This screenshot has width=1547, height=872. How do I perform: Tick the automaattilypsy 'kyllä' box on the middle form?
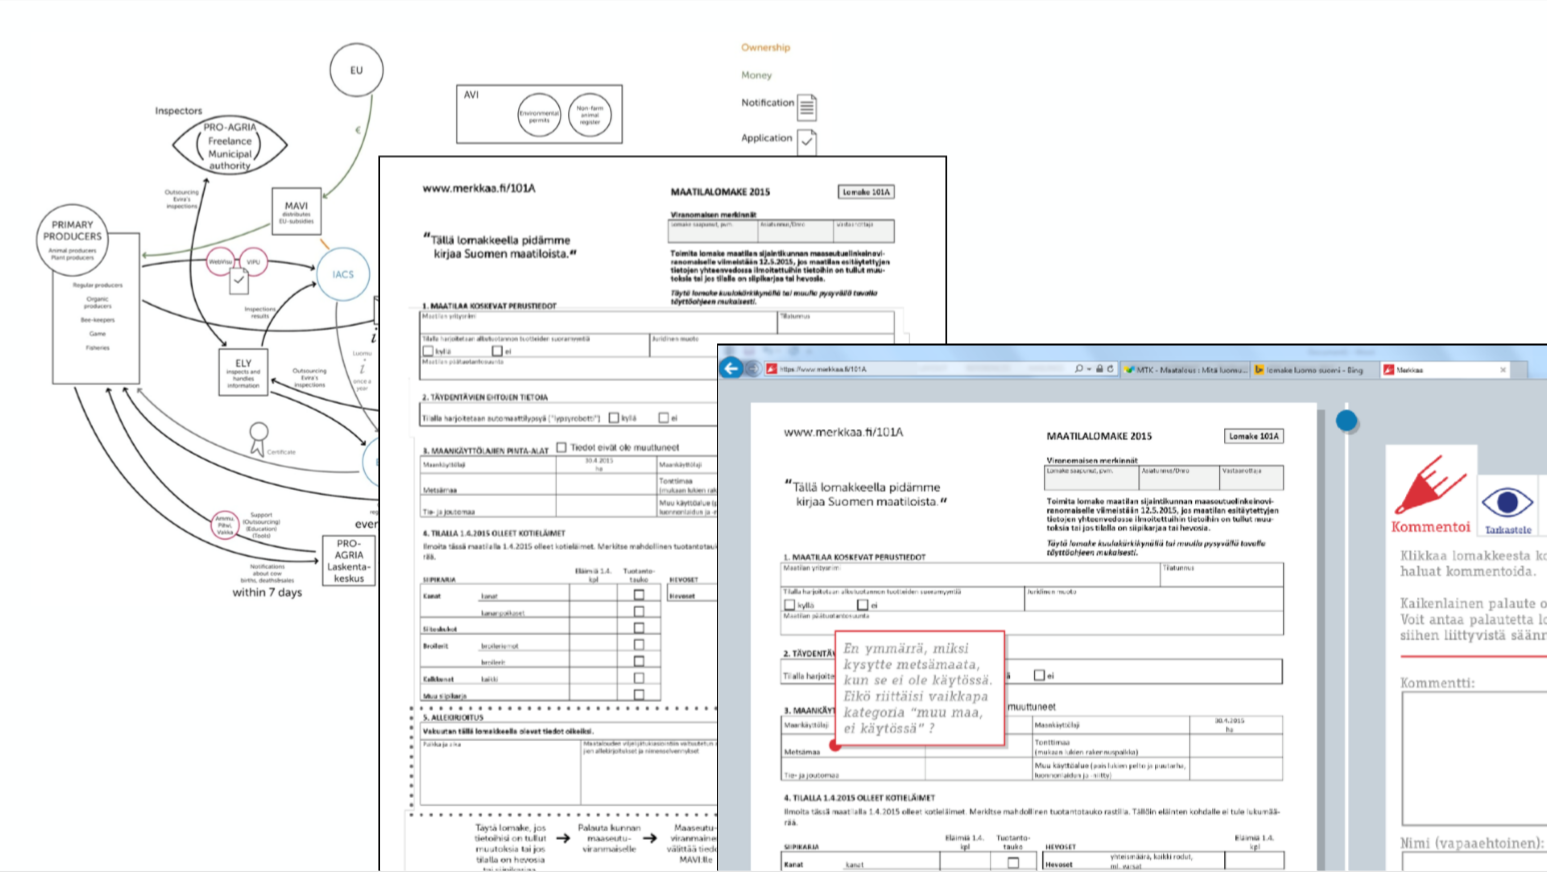coord(614,418)
